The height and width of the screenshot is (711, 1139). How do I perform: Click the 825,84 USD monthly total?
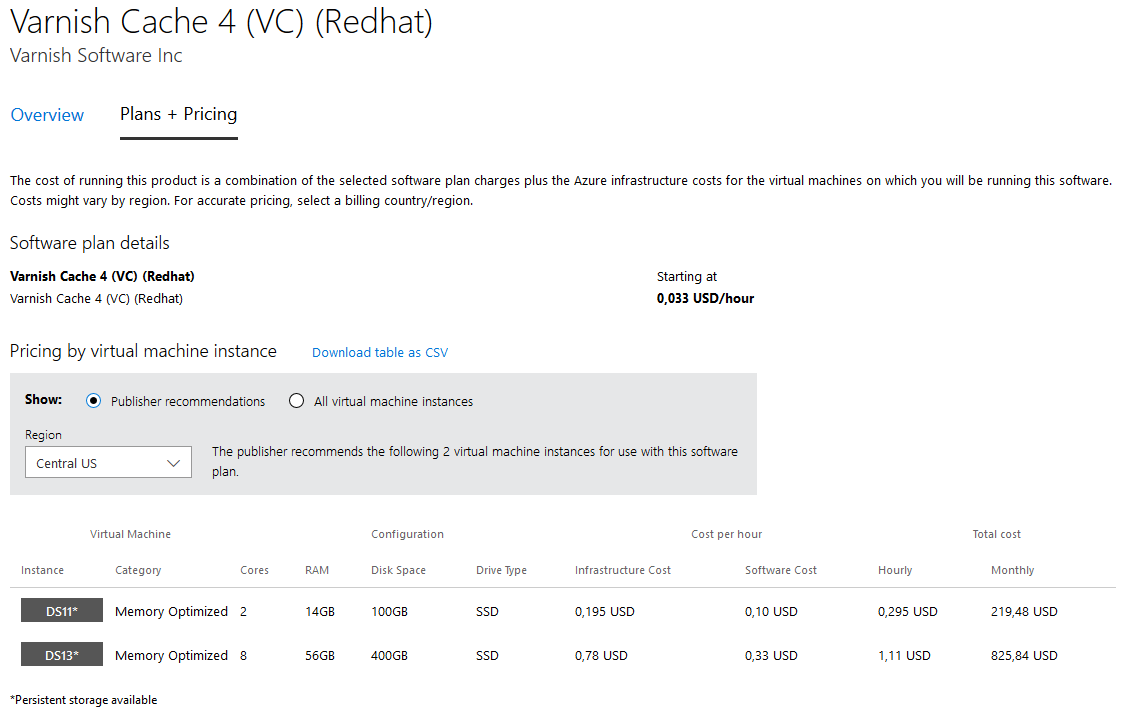pos(1024,656)
